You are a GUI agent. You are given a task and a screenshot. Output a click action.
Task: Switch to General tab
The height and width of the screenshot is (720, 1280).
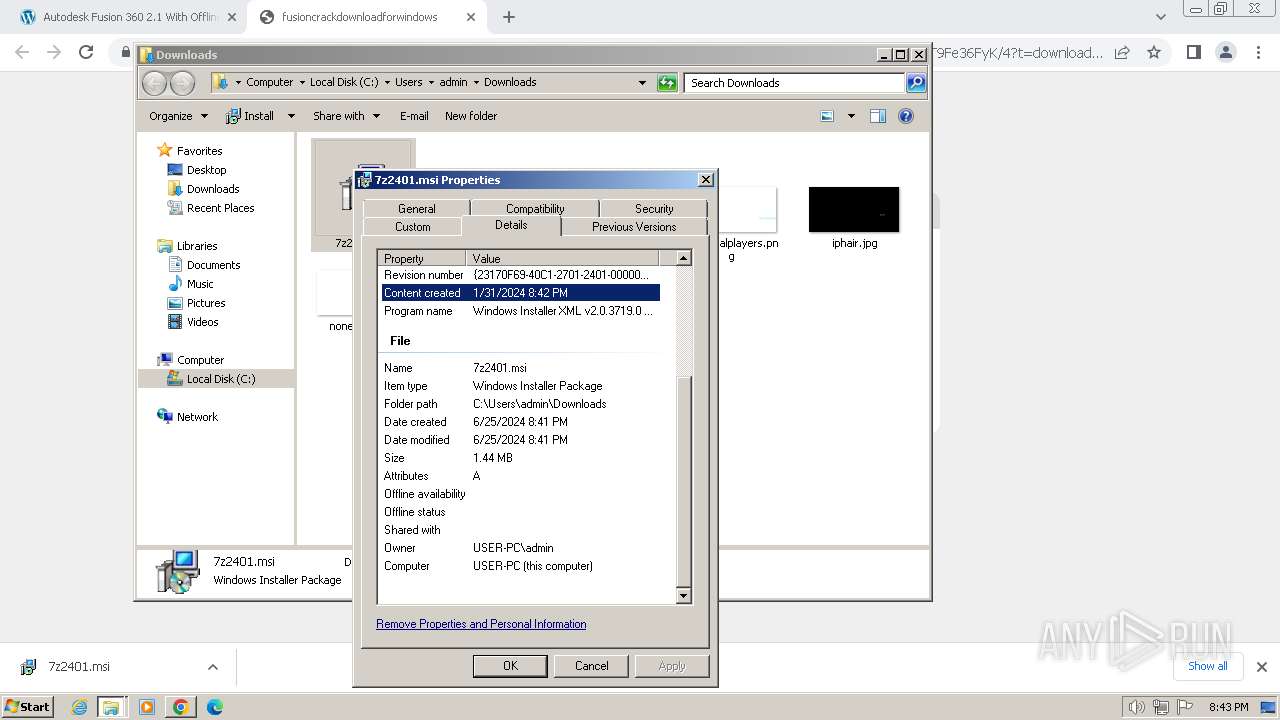coord(416,209)
